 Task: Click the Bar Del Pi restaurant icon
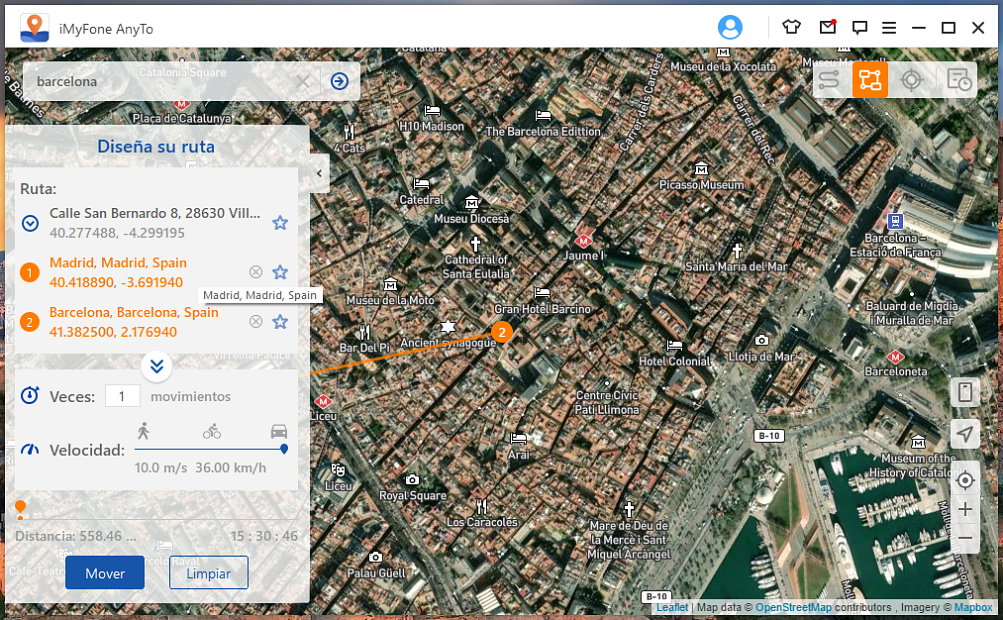click(x=365, y=333)
